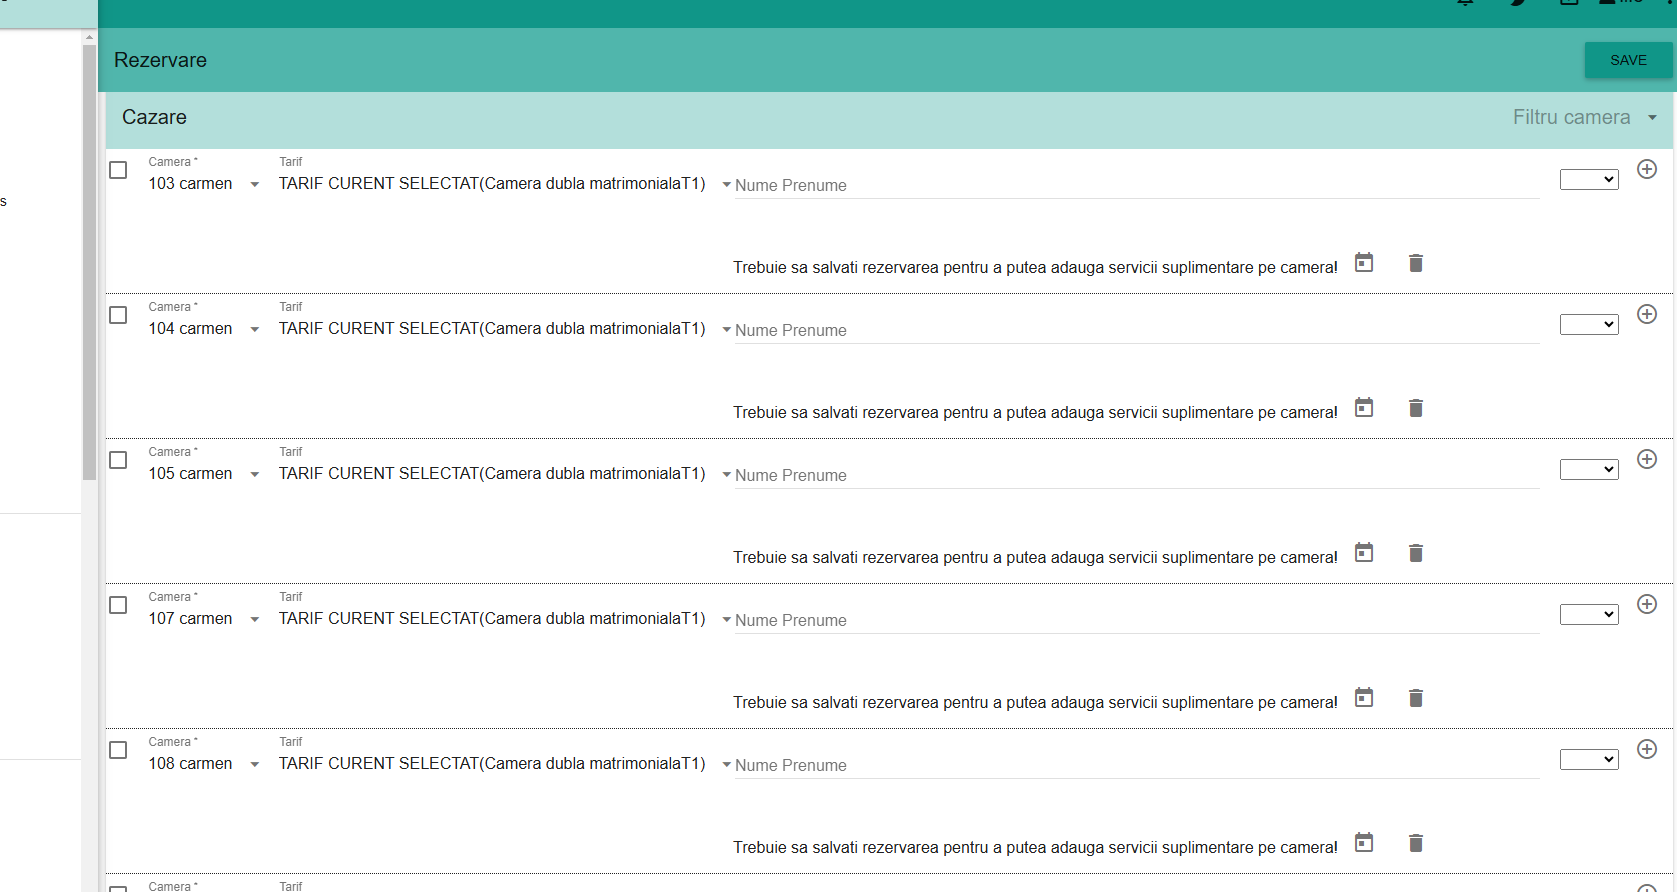
Task: Open the Camera dropdown showing 104 carmen
Action: 205,329
